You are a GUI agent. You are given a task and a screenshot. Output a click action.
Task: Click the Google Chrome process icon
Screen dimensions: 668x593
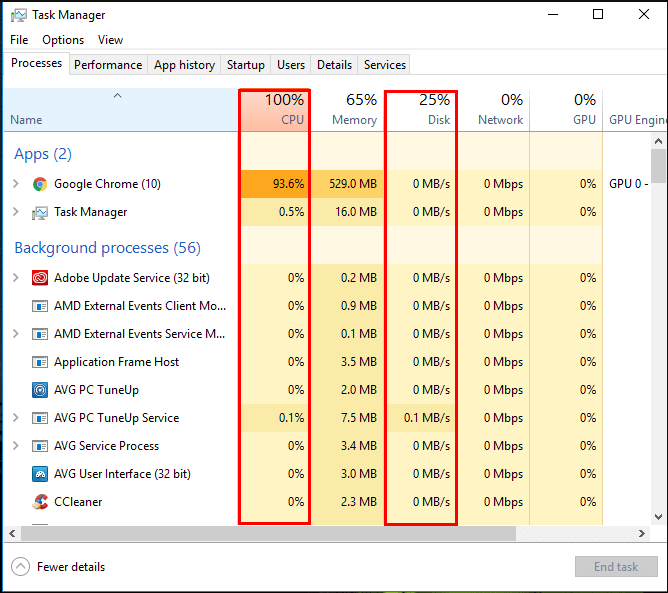40,184
